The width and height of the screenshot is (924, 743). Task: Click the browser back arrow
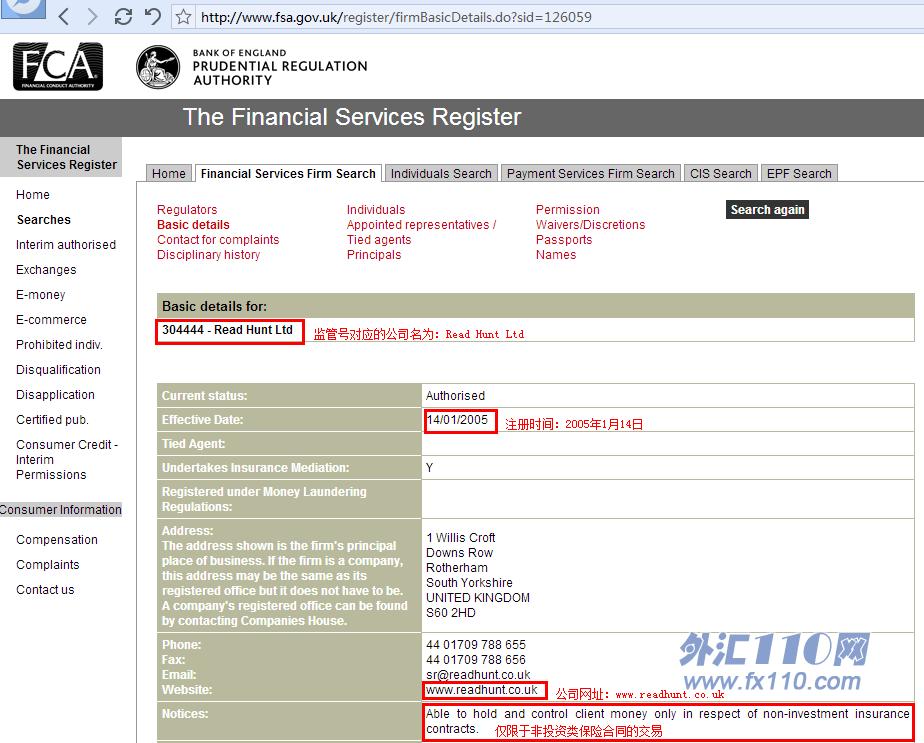pos(64,16)
